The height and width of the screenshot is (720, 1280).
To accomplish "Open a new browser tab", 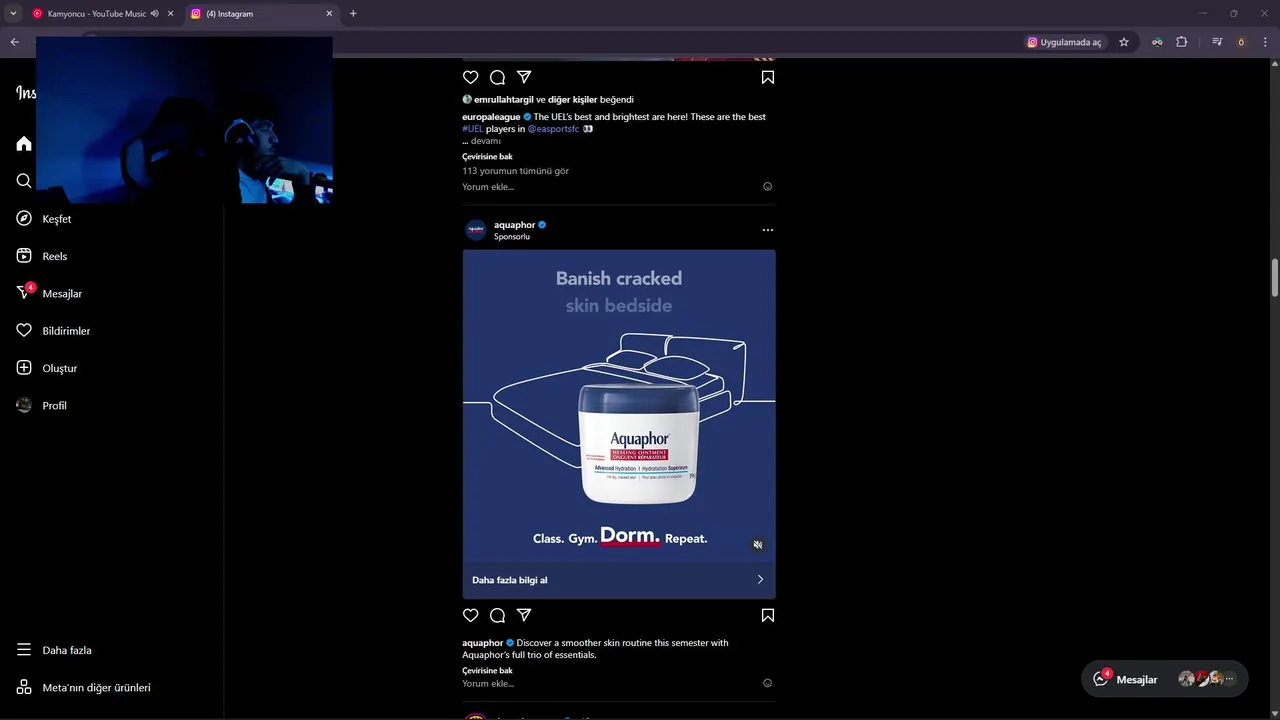I will [353, 14].
